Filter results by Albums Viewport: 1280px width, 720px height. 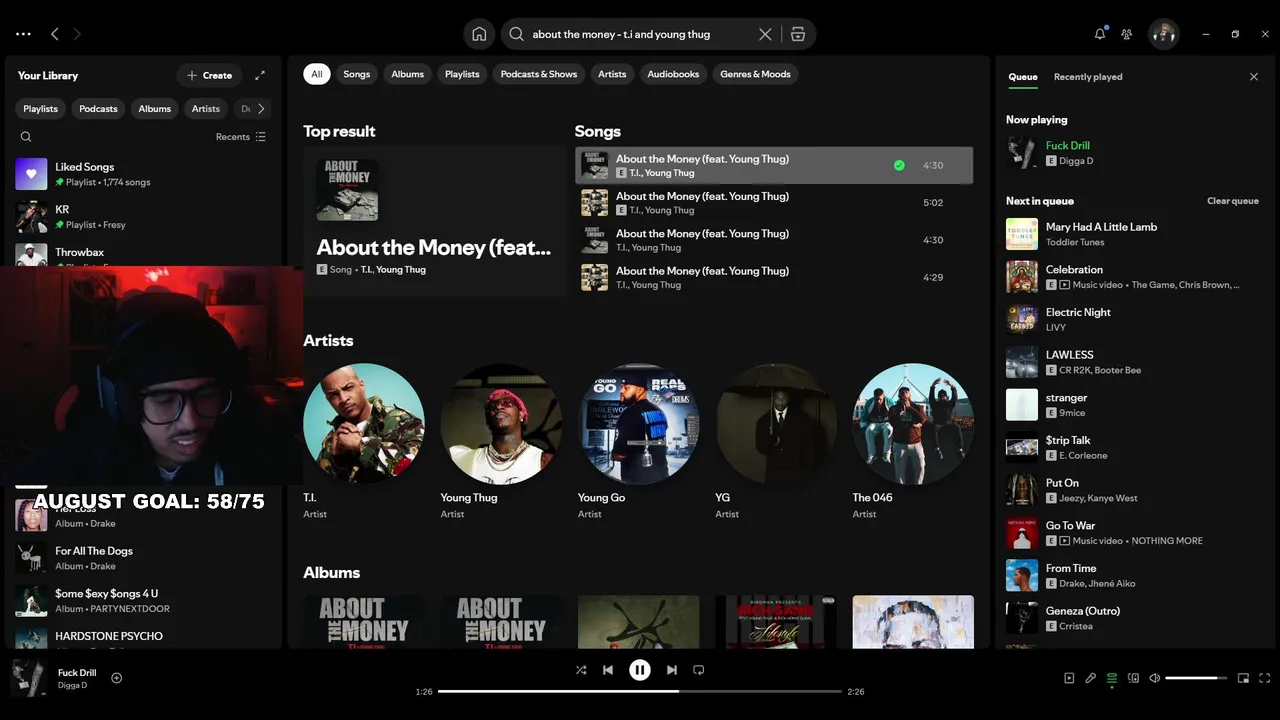[x=407, y=74]
